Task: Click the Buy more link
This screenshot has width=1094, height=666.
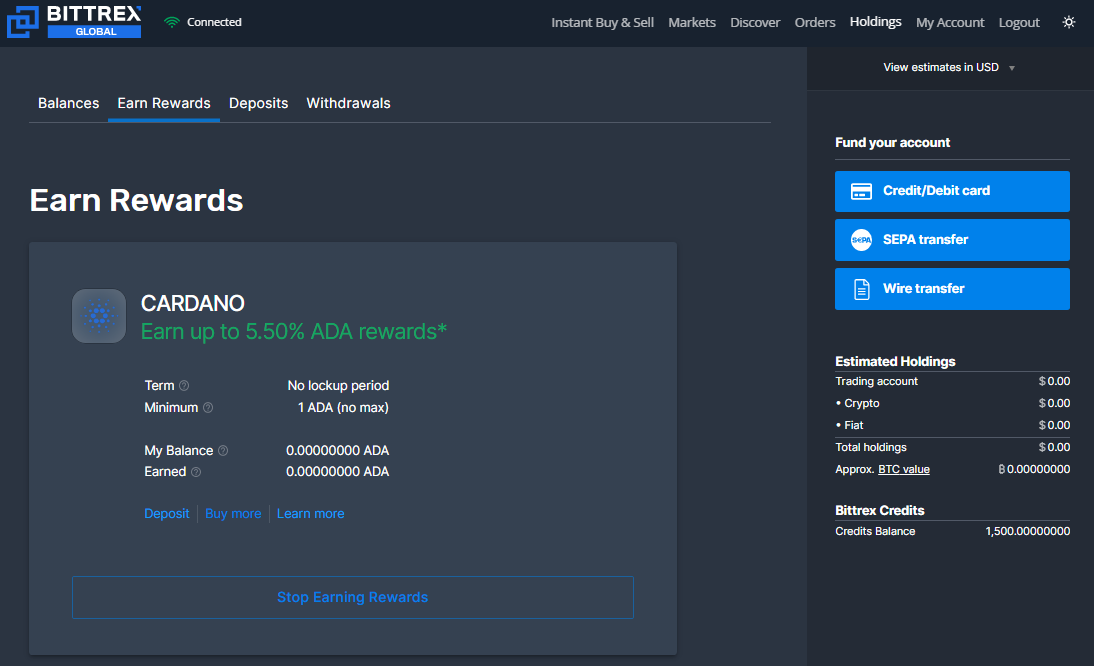Action: tap(233, 514)
